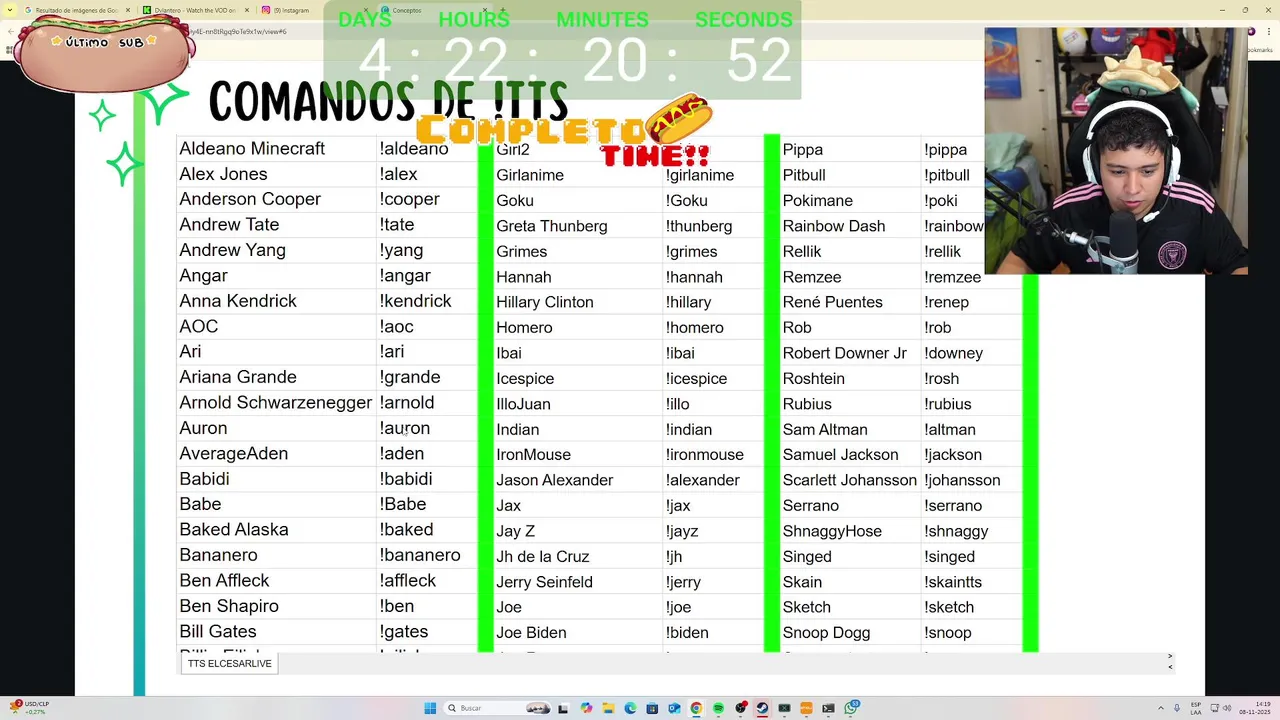Switch to the Google image results tab
Screen dimensions: 1280x720
[77, 10]
